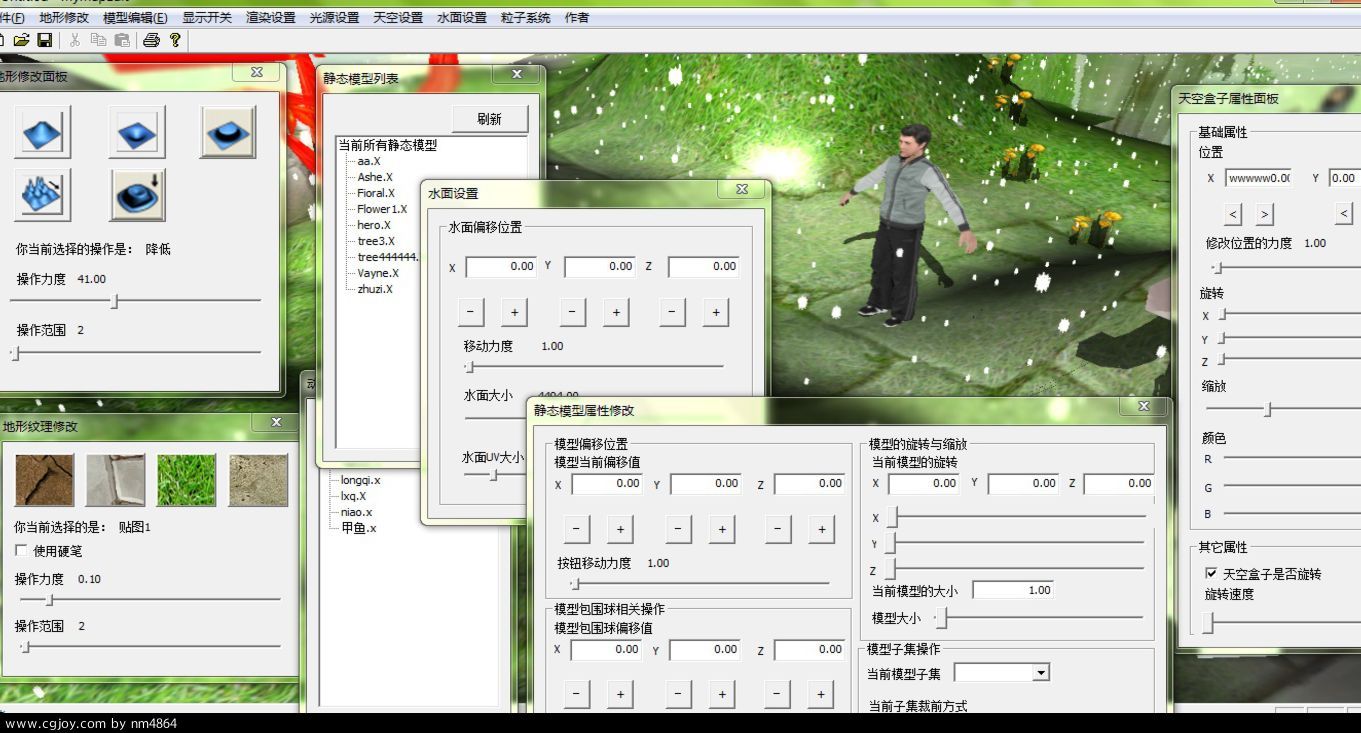The height and width of the screenshot is (733, 1361).
Task: Click the Save floppy disk toolbar icon
Action: [45, 40]
